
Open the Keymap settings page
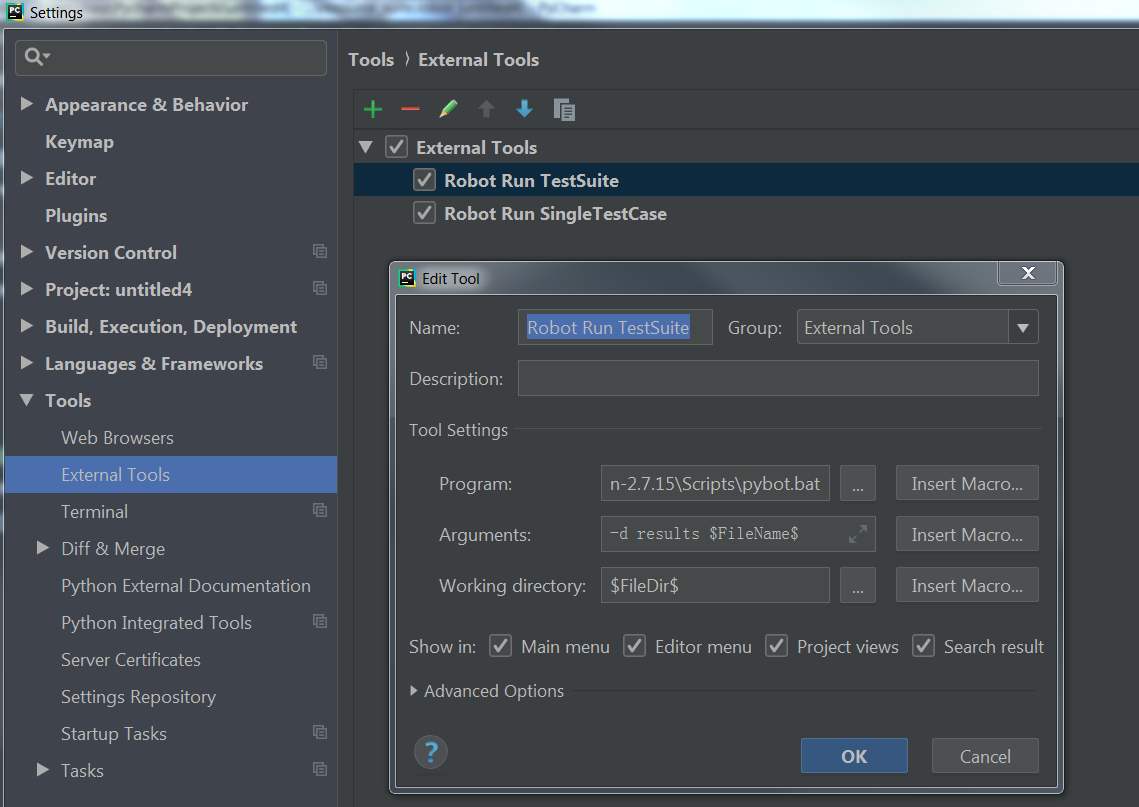coord(79,142)
